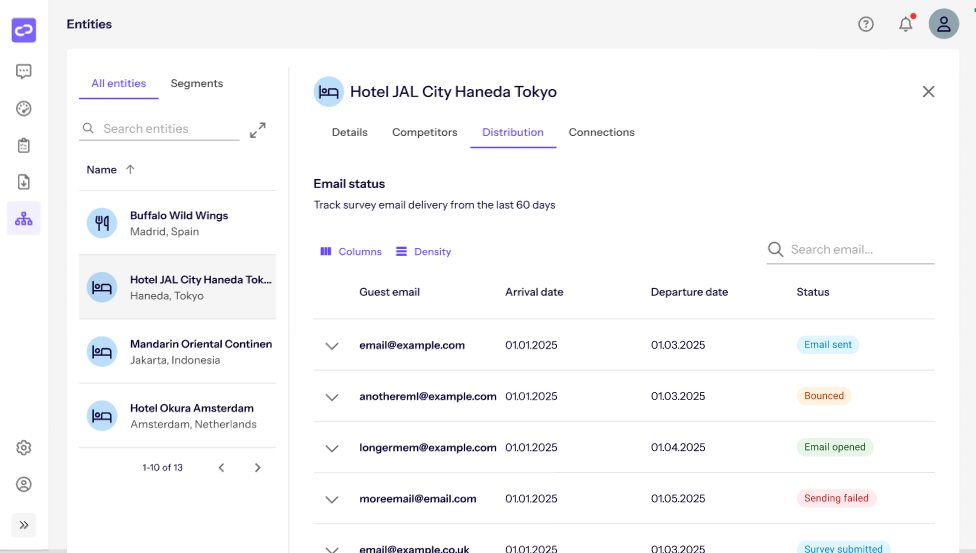Click Hotel Okura Amsterdam bed icon
The height and width of the screenshot is (553, 976).
click(x=101, y=415)
